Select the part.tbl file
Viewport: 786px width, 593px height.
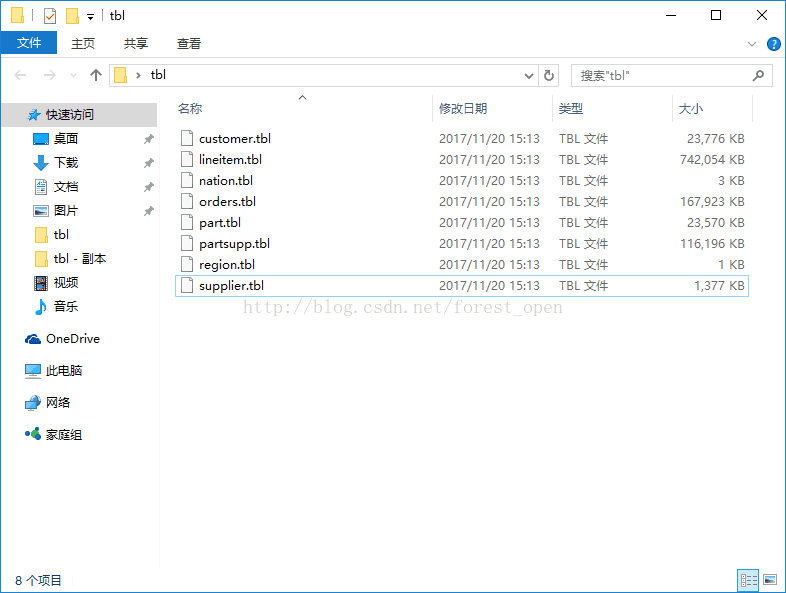tap(462, 223)
